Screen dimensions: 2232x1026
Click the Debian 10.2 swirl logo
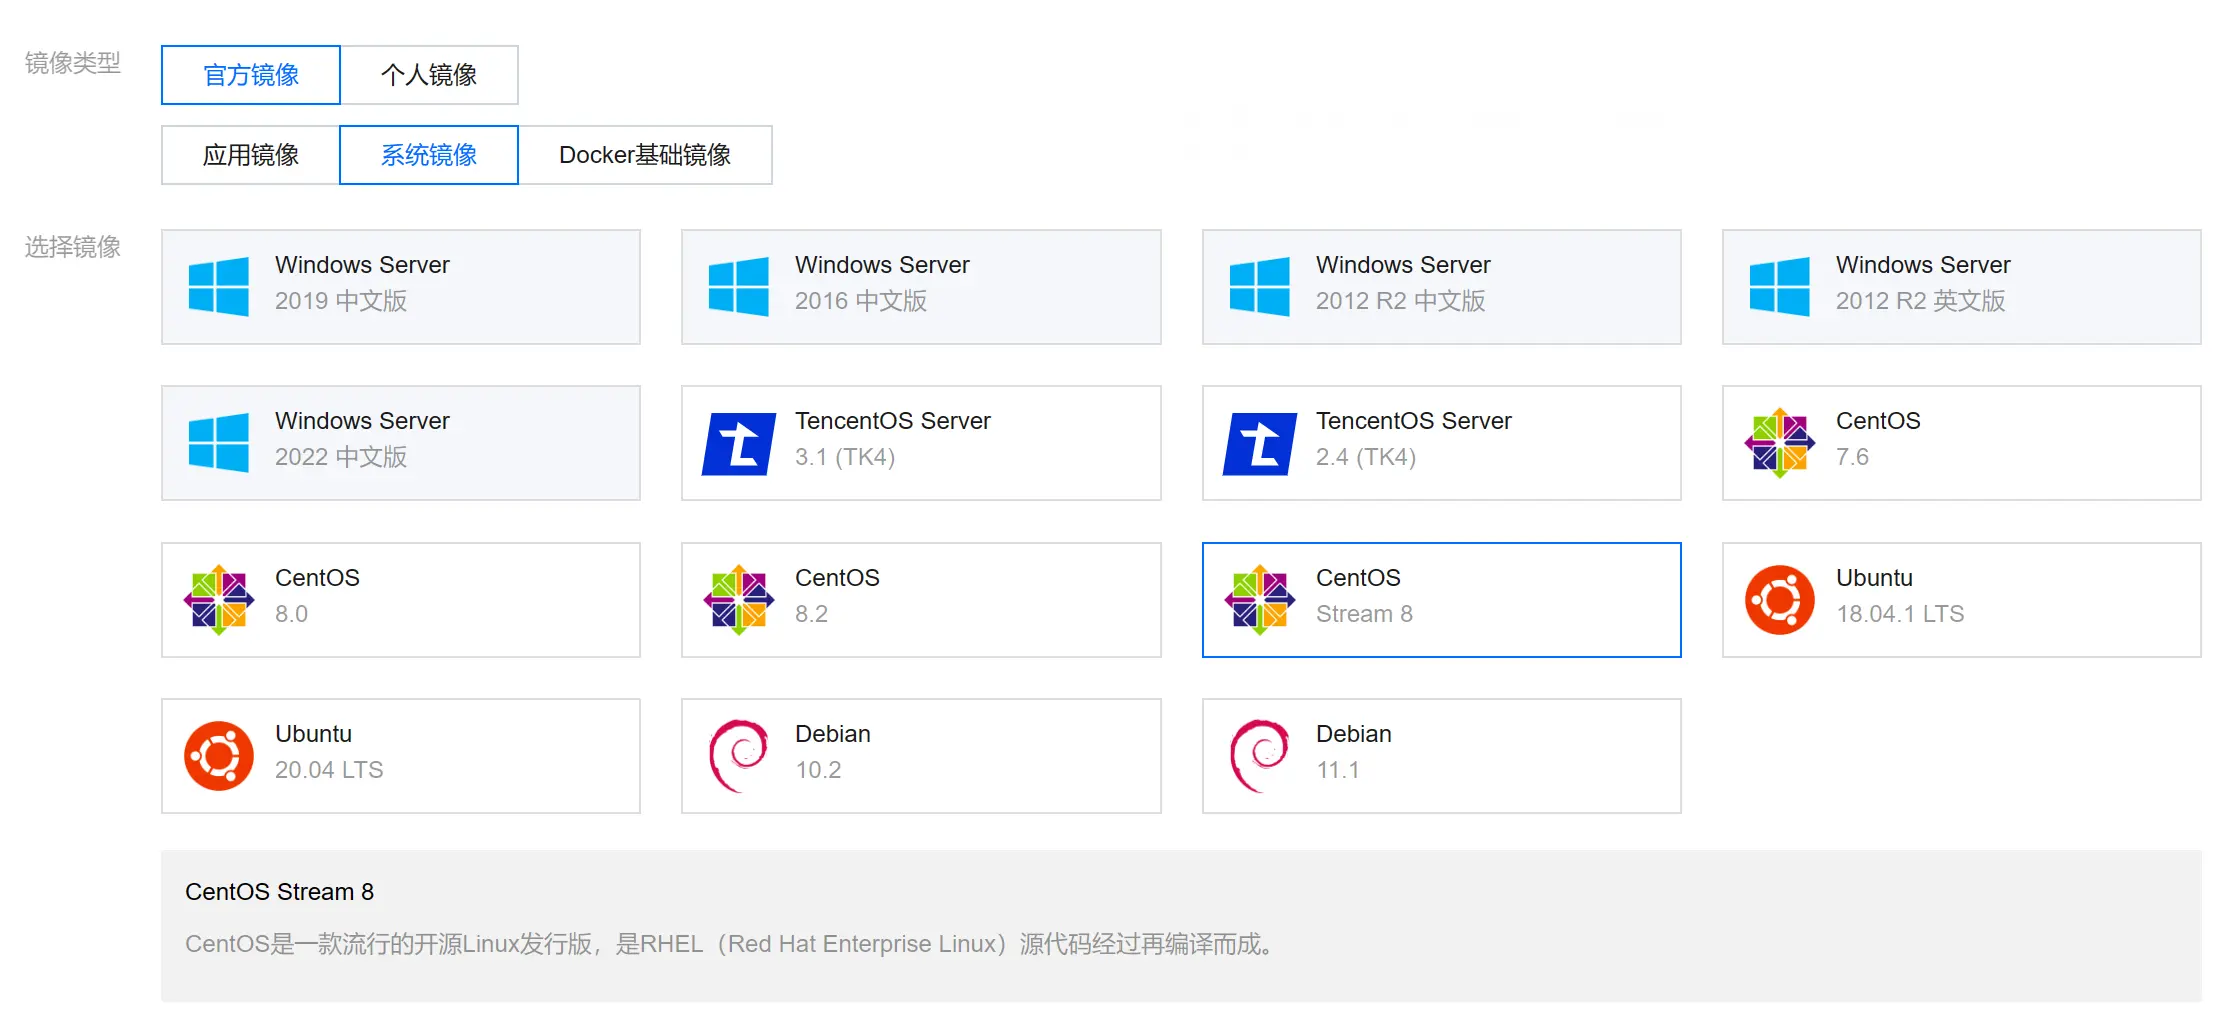[x=738, y=756]
